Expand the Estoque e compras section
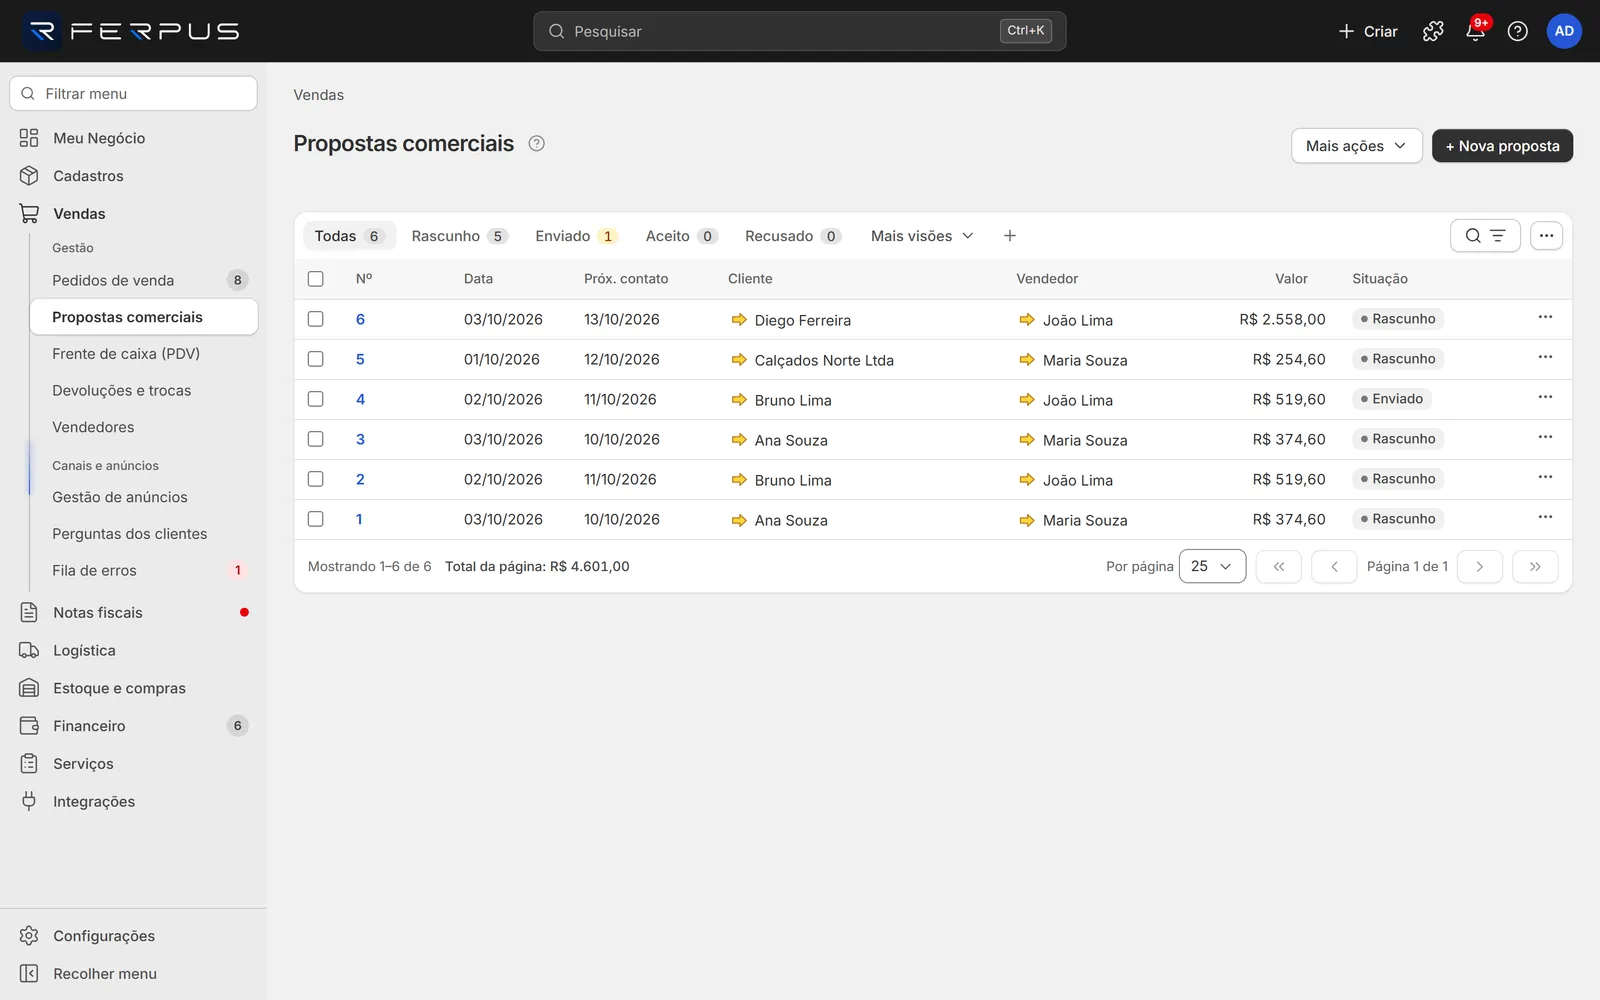1600x1000 pixels. coord(134,688)
